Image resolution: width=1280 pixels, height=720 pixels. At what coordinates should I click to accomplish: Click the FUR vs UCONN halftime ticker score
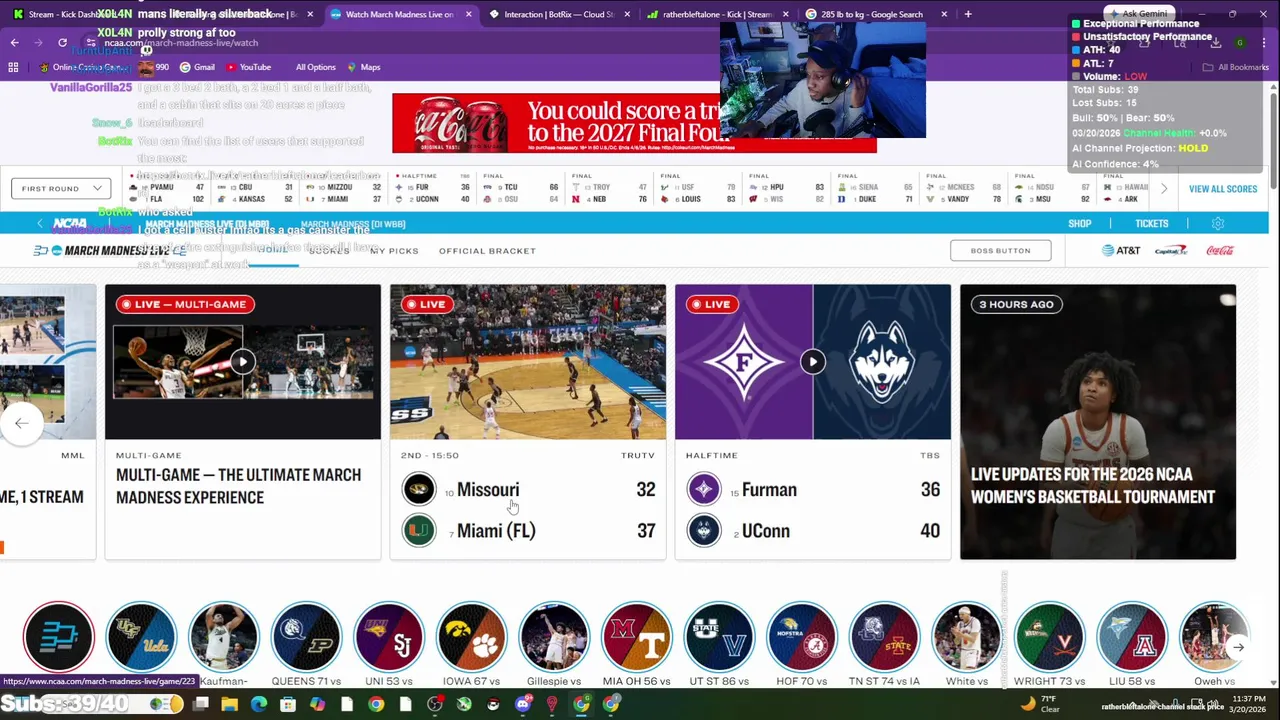tap(432, 188)
